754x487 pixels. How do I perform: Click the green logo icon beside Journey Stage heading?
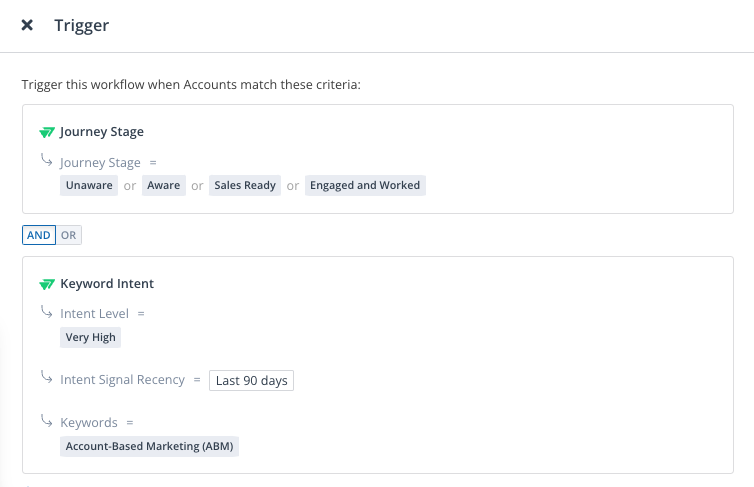(x=47, y=132)
